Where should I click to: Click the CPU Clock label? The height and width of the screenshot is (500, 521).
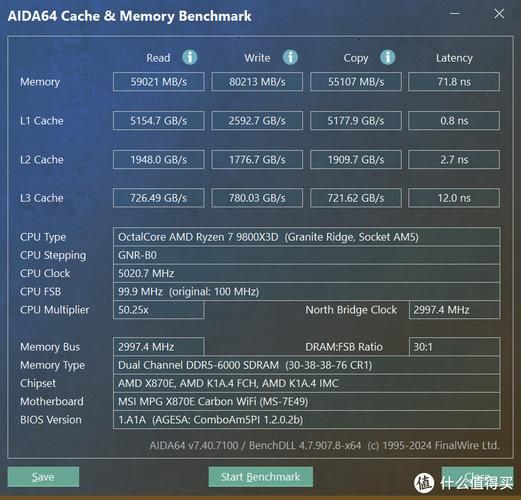click(45, 274)
